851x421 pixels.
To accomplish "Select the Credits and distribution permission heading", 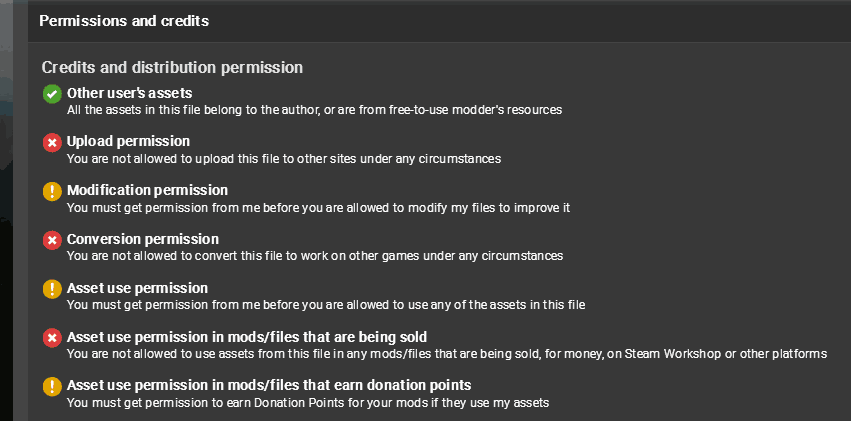I will [x=172, y=68].
